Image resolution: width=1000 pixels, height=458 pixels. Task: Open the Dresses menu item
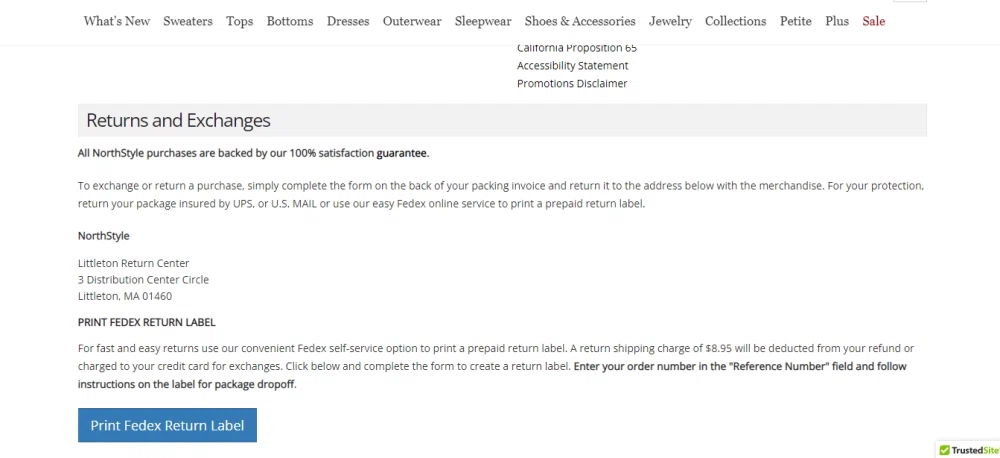348,21
